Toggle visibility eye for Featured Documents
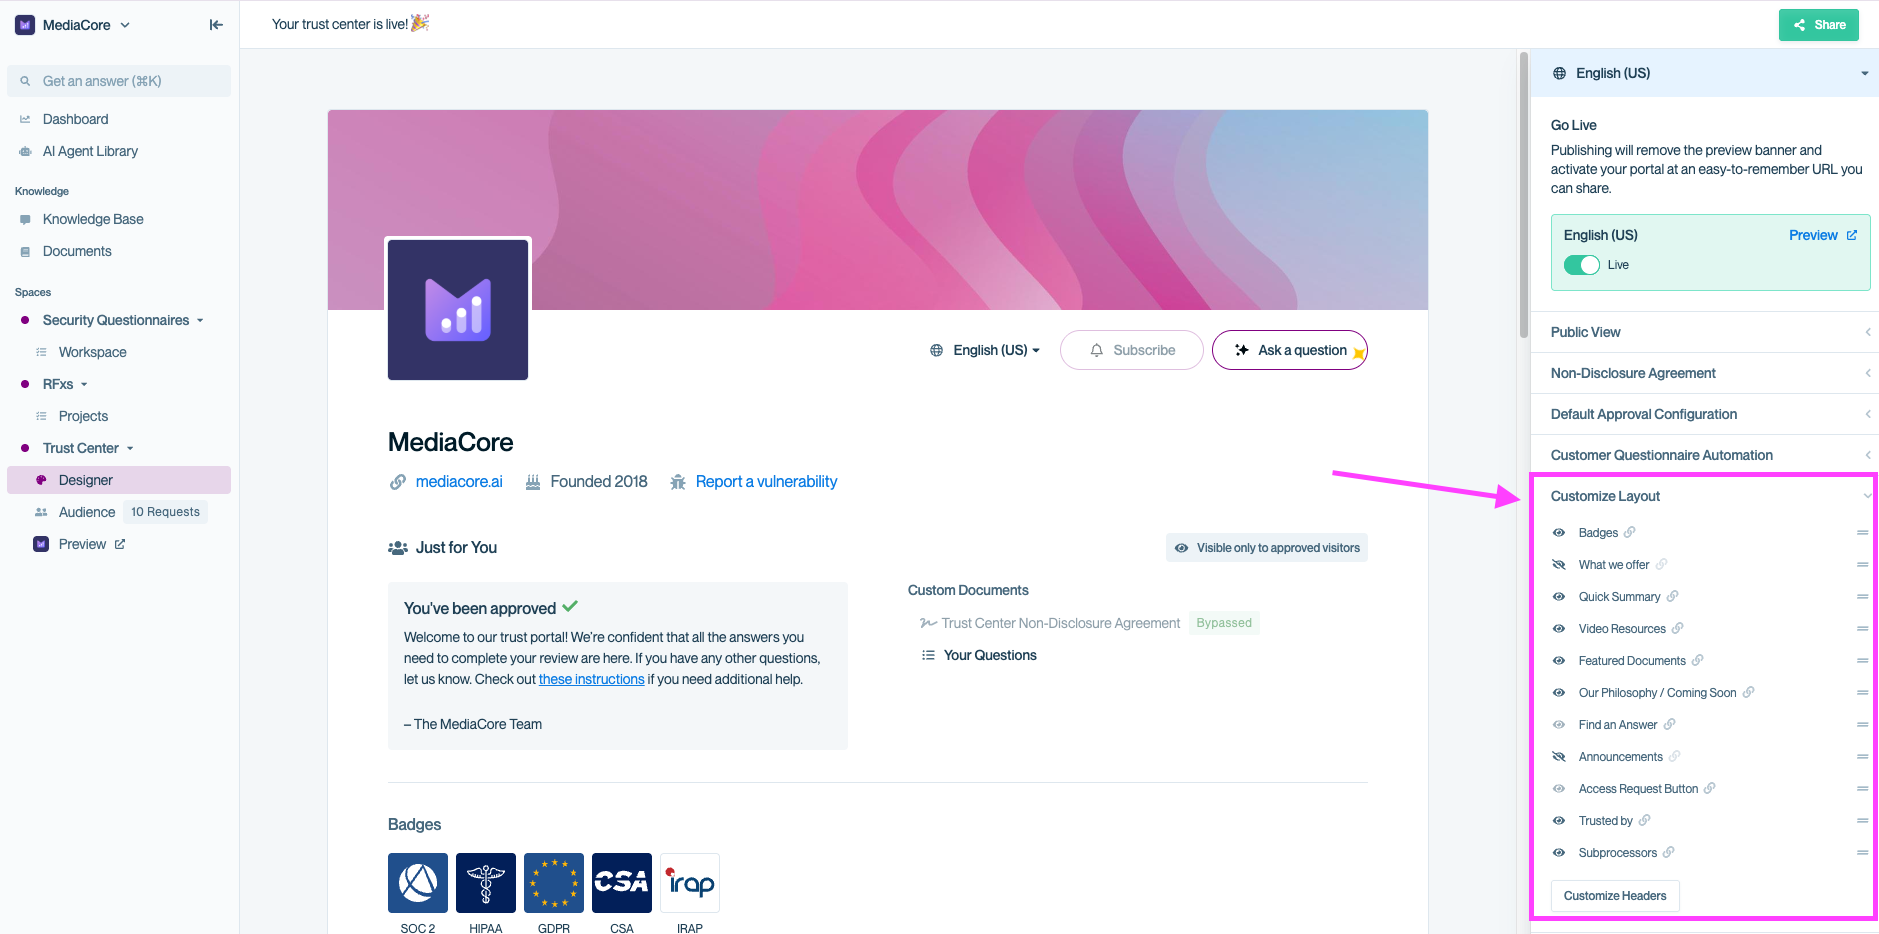This screenshot has width=1879, height=934. coord(1558,661)
